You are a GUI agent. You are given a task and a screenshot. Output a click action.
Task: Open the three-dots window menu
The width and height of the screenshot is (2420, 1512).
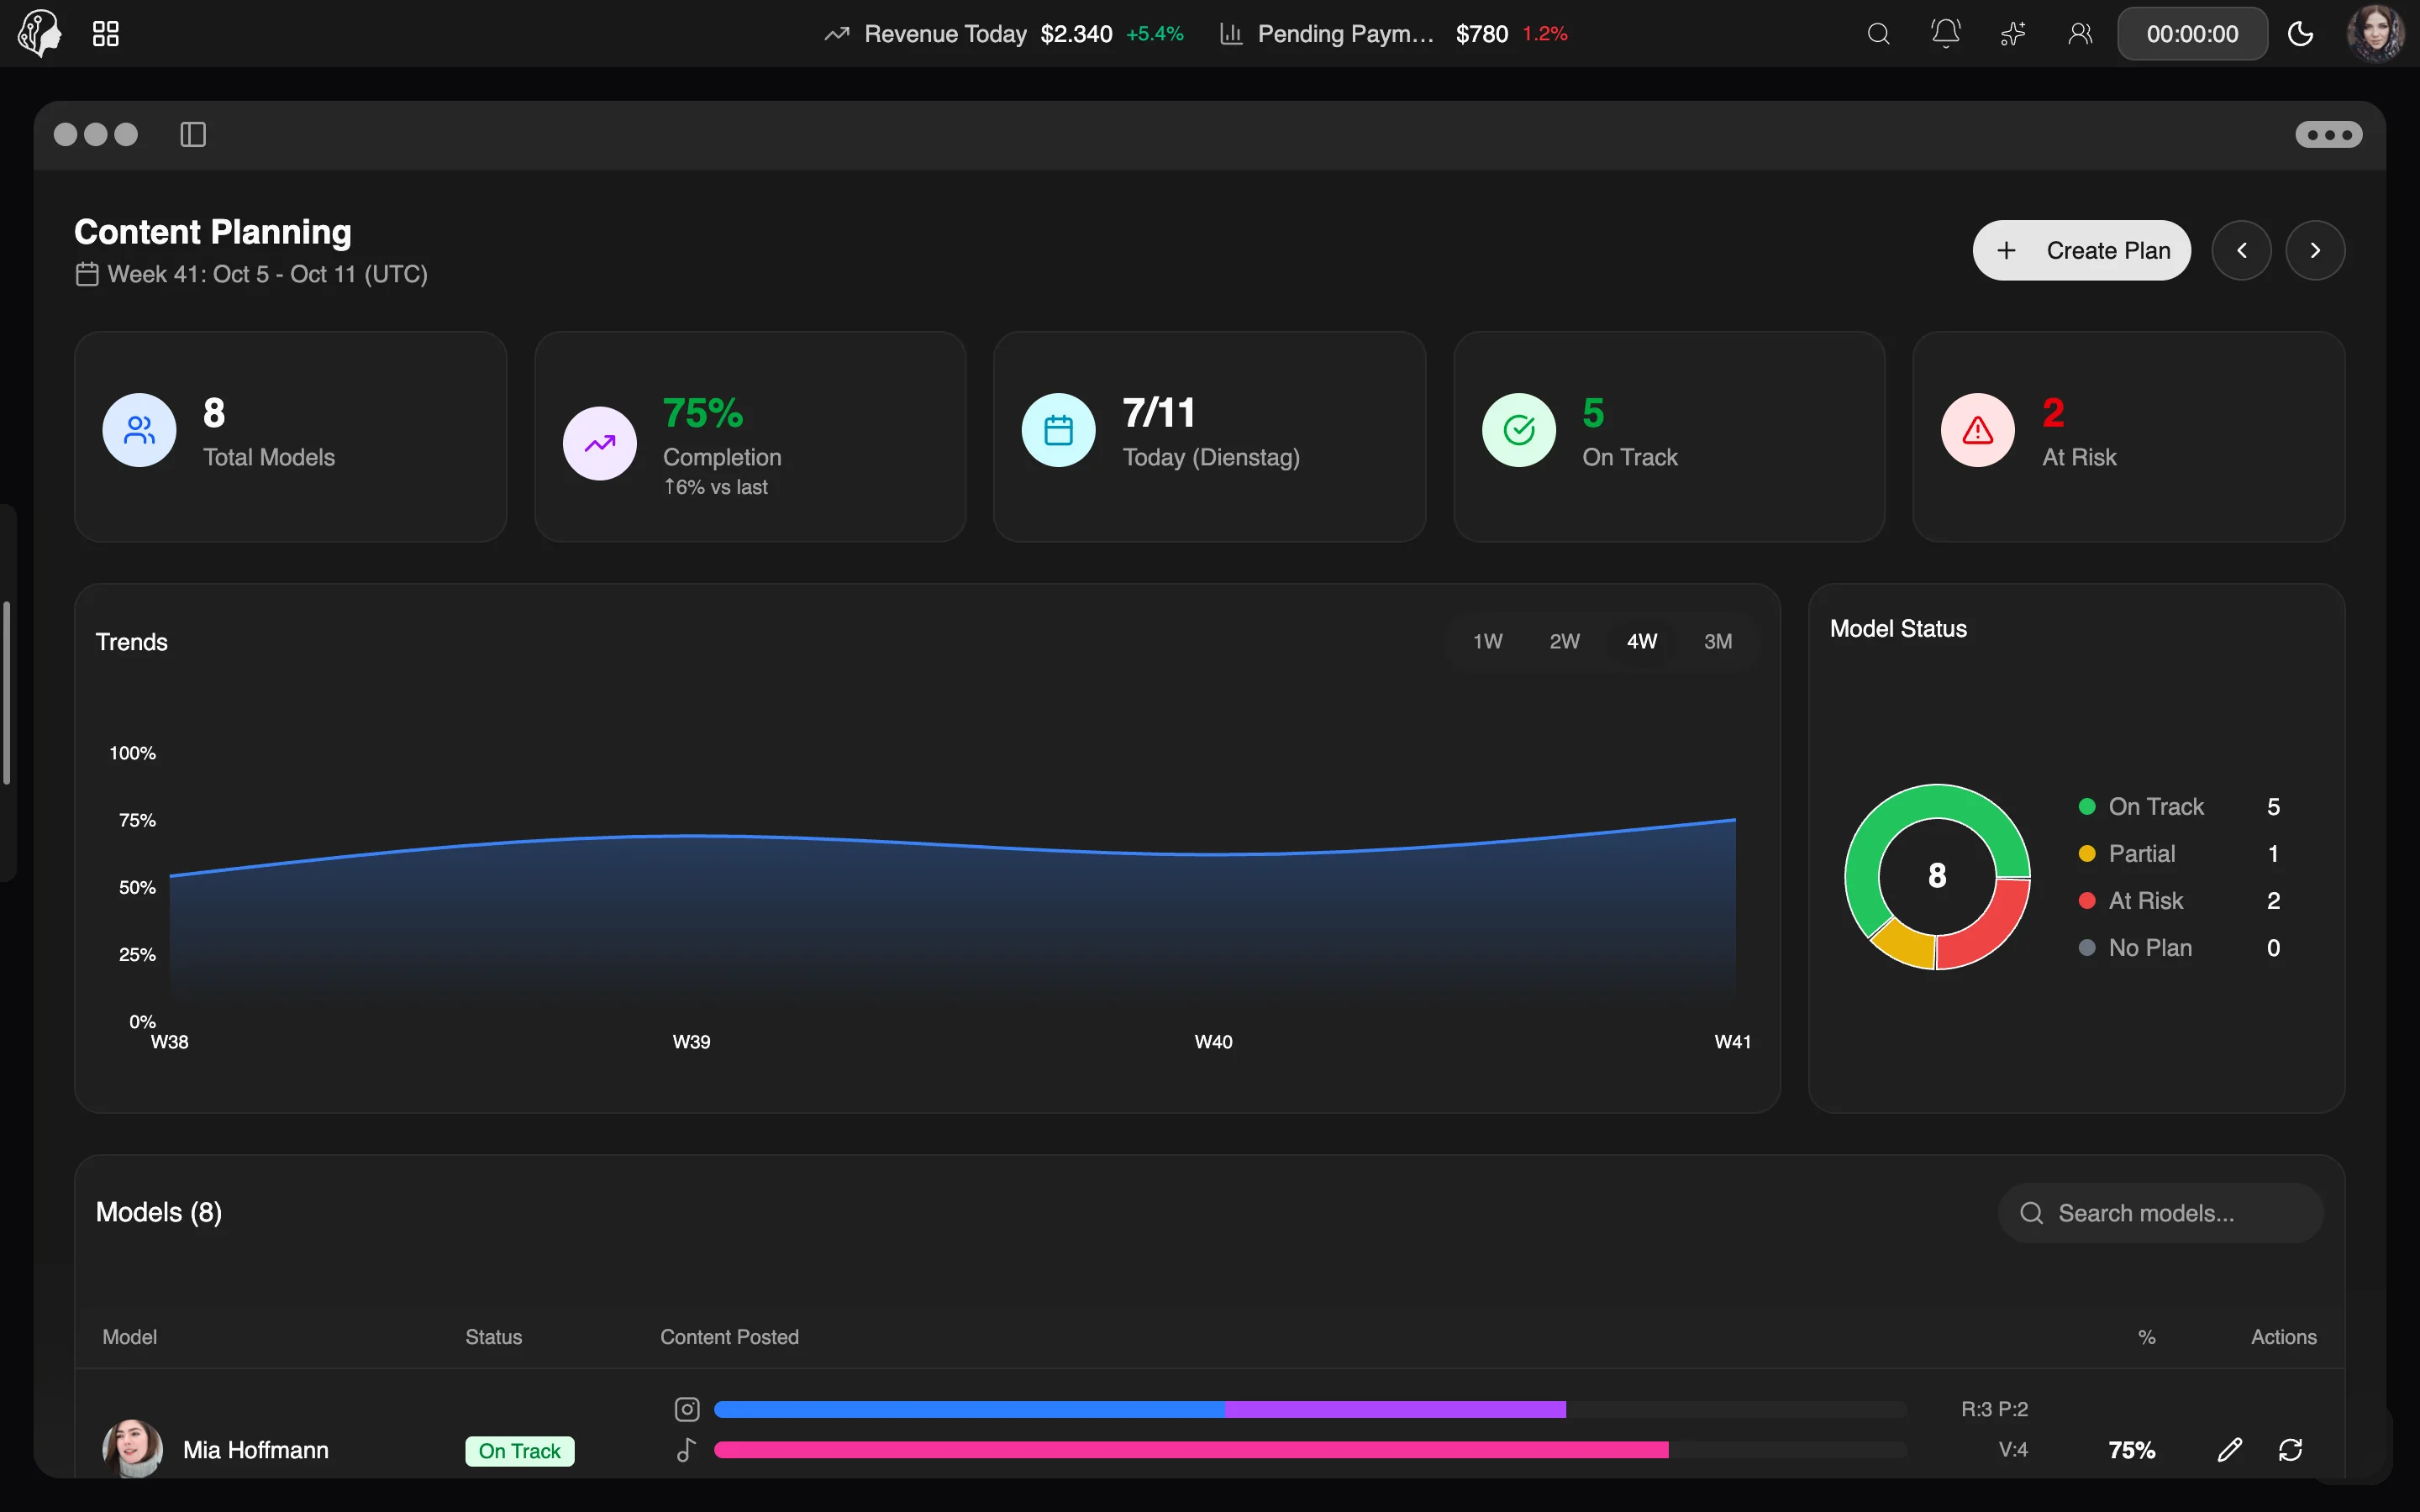[2329, 134]
